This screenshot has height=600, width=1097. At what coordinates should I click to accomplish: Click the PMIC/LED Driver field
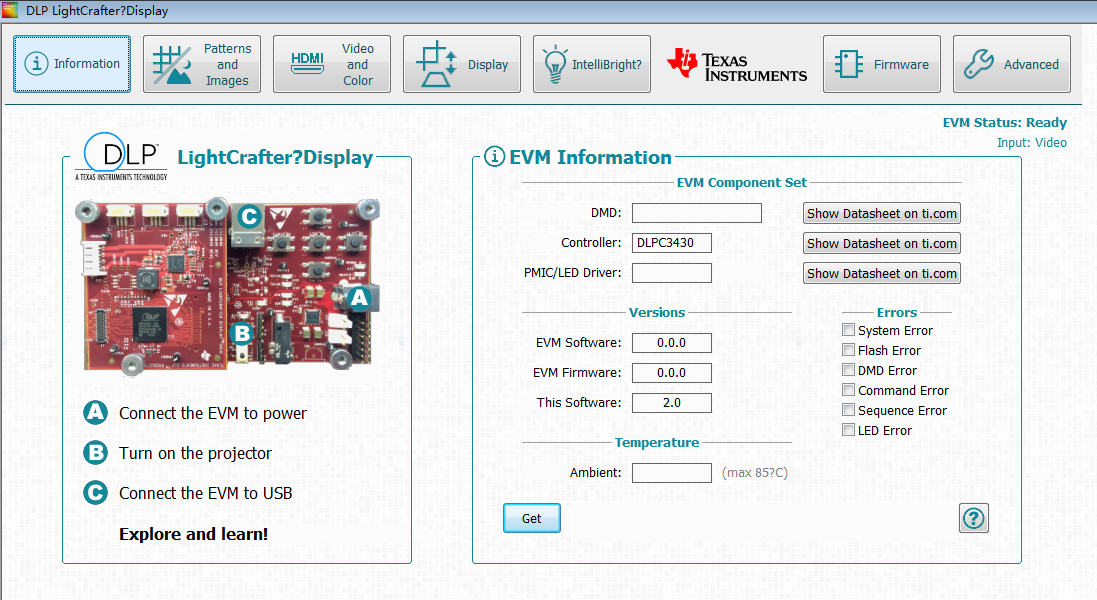[672, 273]
